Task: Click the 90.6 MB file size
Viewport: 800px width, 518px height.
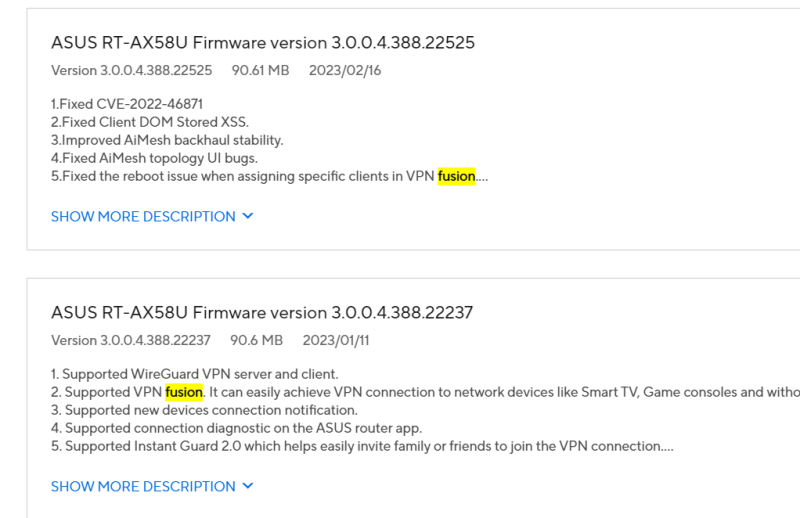Action: [257, 341]
